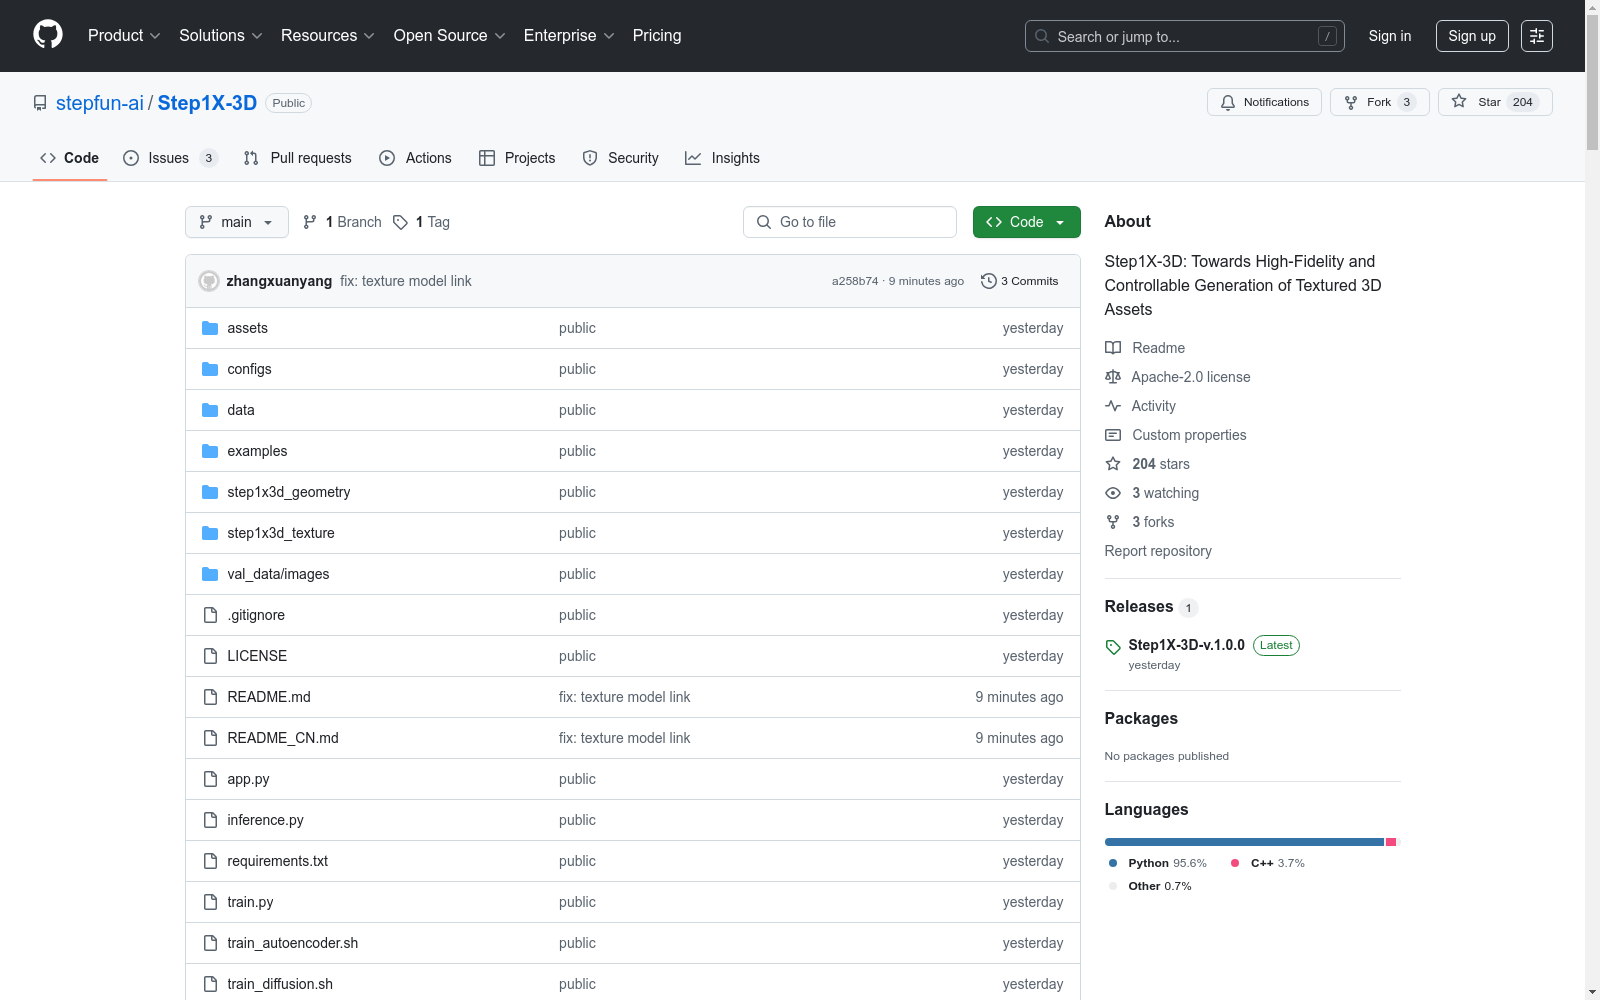Click the .gitignore file icon
Viewport: 1600px width, 1000px height.
pyautogui.click(x=210, y=615)
